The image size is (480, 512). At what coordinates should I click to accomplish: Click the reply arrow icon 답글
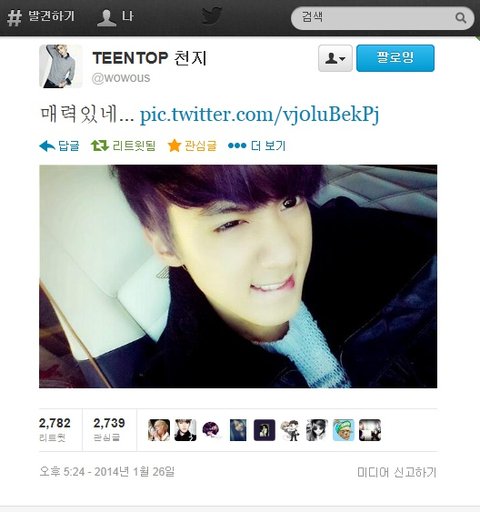(x=59, y=146)
